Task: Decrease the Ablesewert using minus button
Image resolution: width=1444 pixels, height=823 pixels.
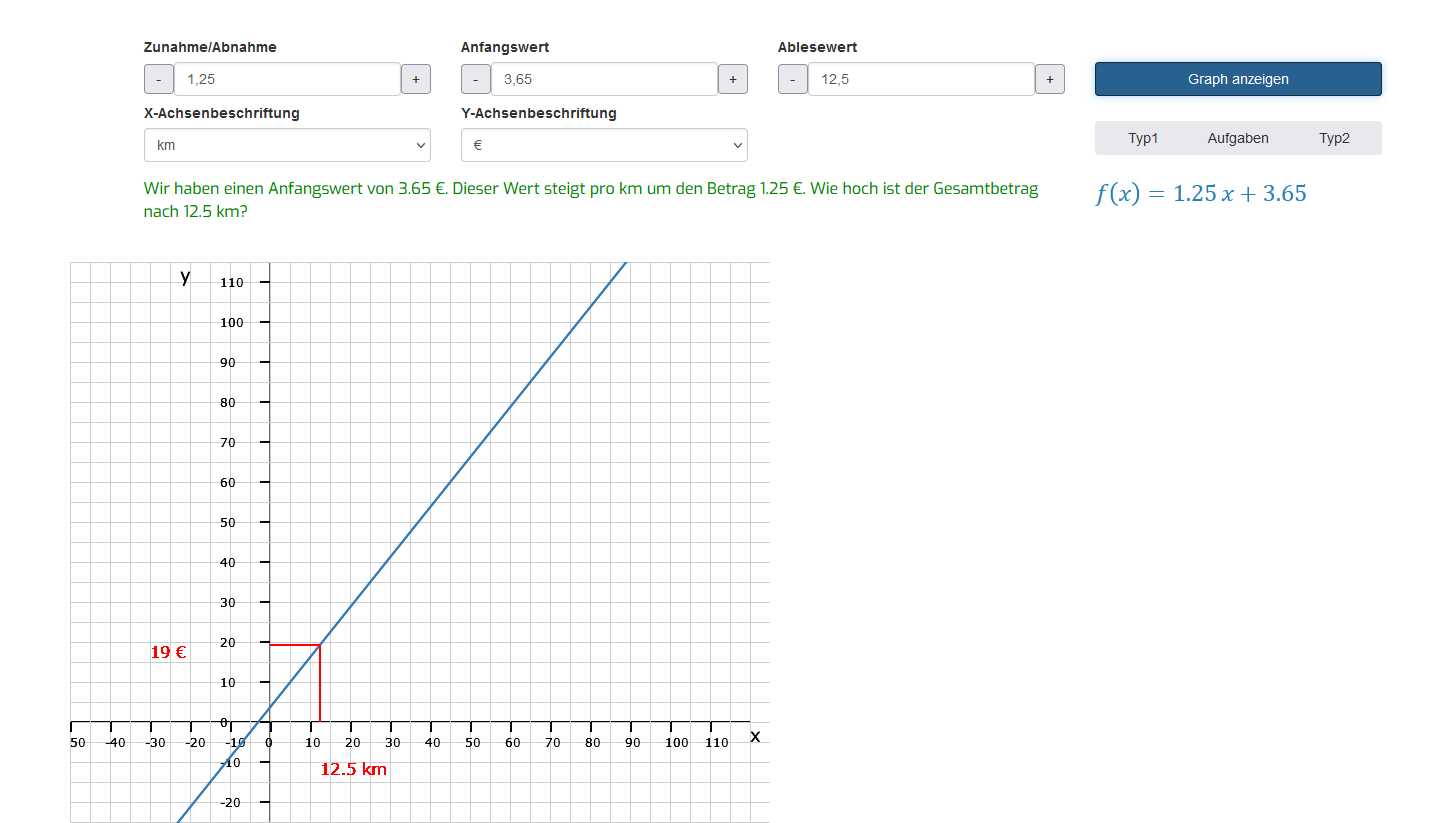Action: click(x=792, y=80)
